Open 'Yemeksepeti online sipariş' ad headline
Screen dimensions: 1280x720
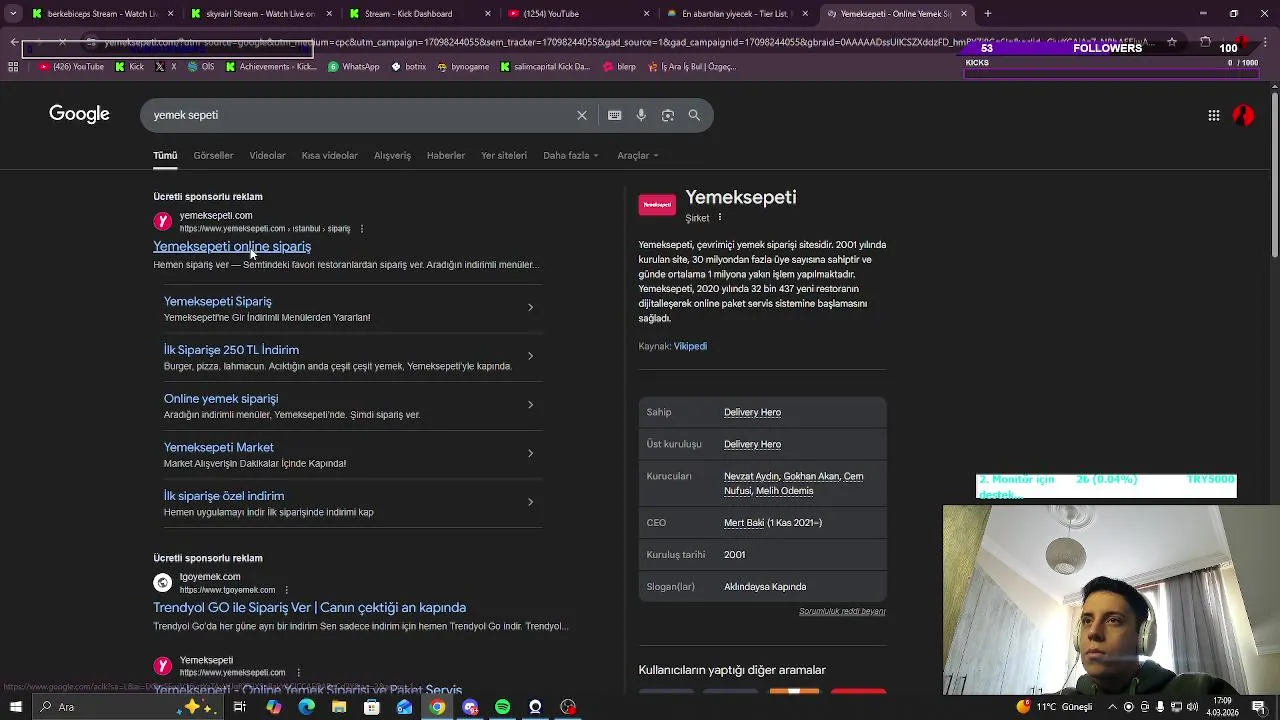pyautogui.click(x=232, y=246)
